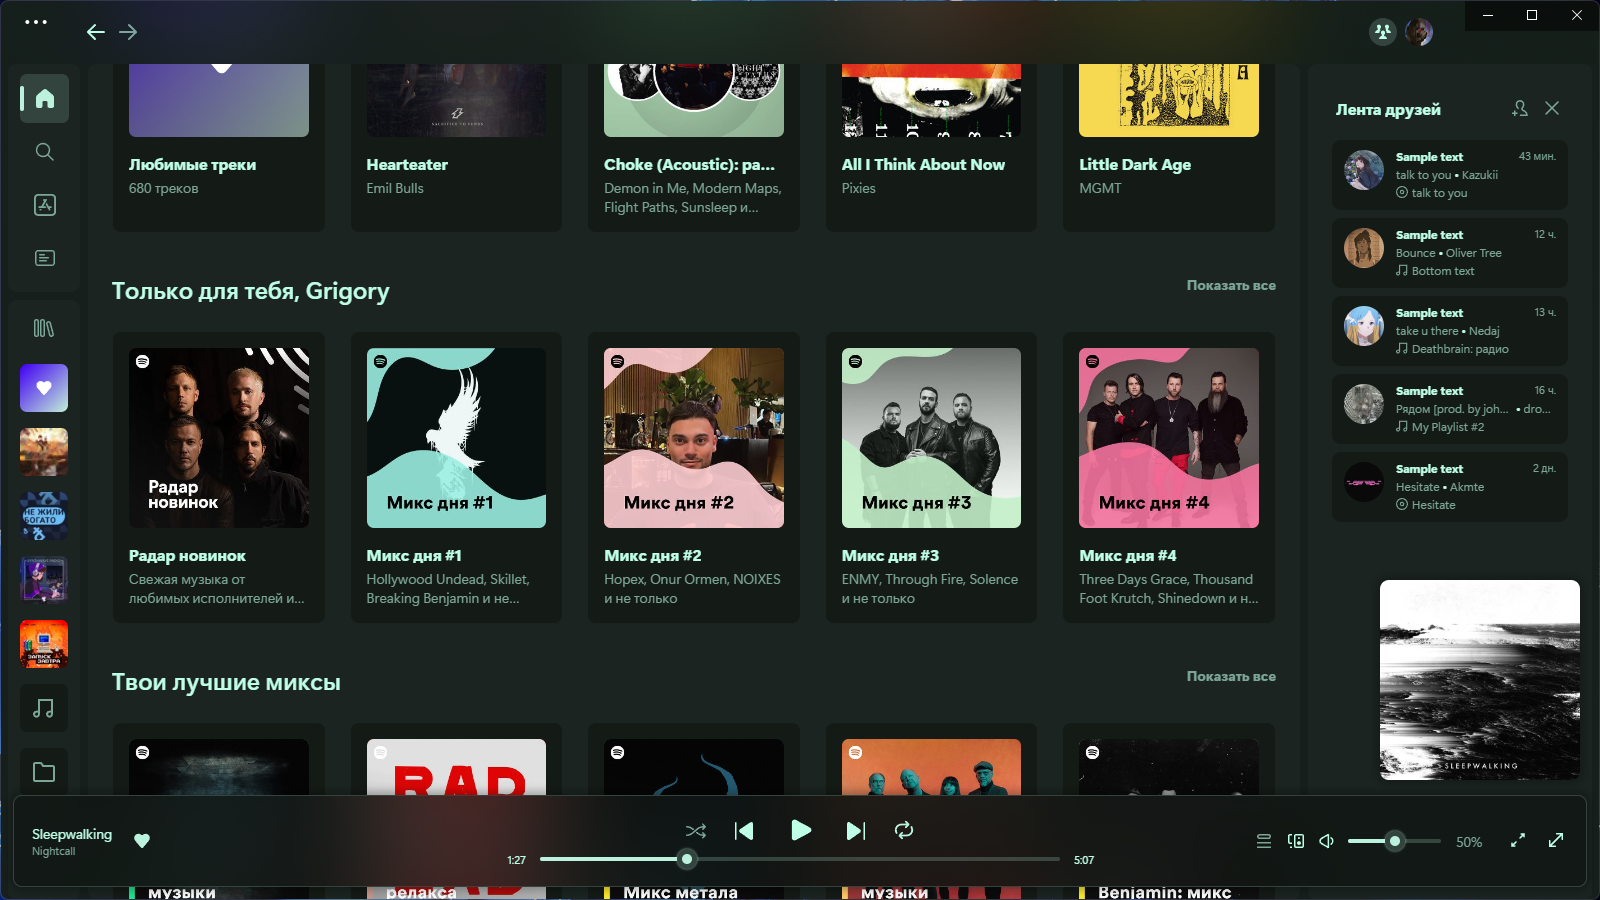This screenshot has width=1600, height=900.
Task: Open Микс дня #2 card
Action: click(x=694, y=477)
